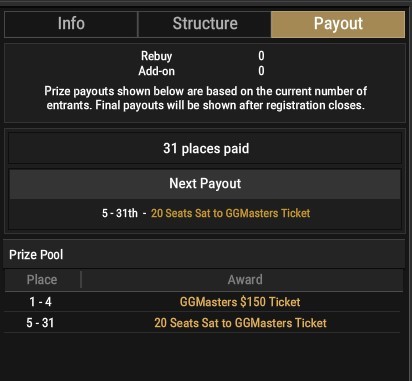412x381 pixels.
Task: Open the GGMasters $150 Ticket award
Action: pyautogui.click(x=240, y=302)
